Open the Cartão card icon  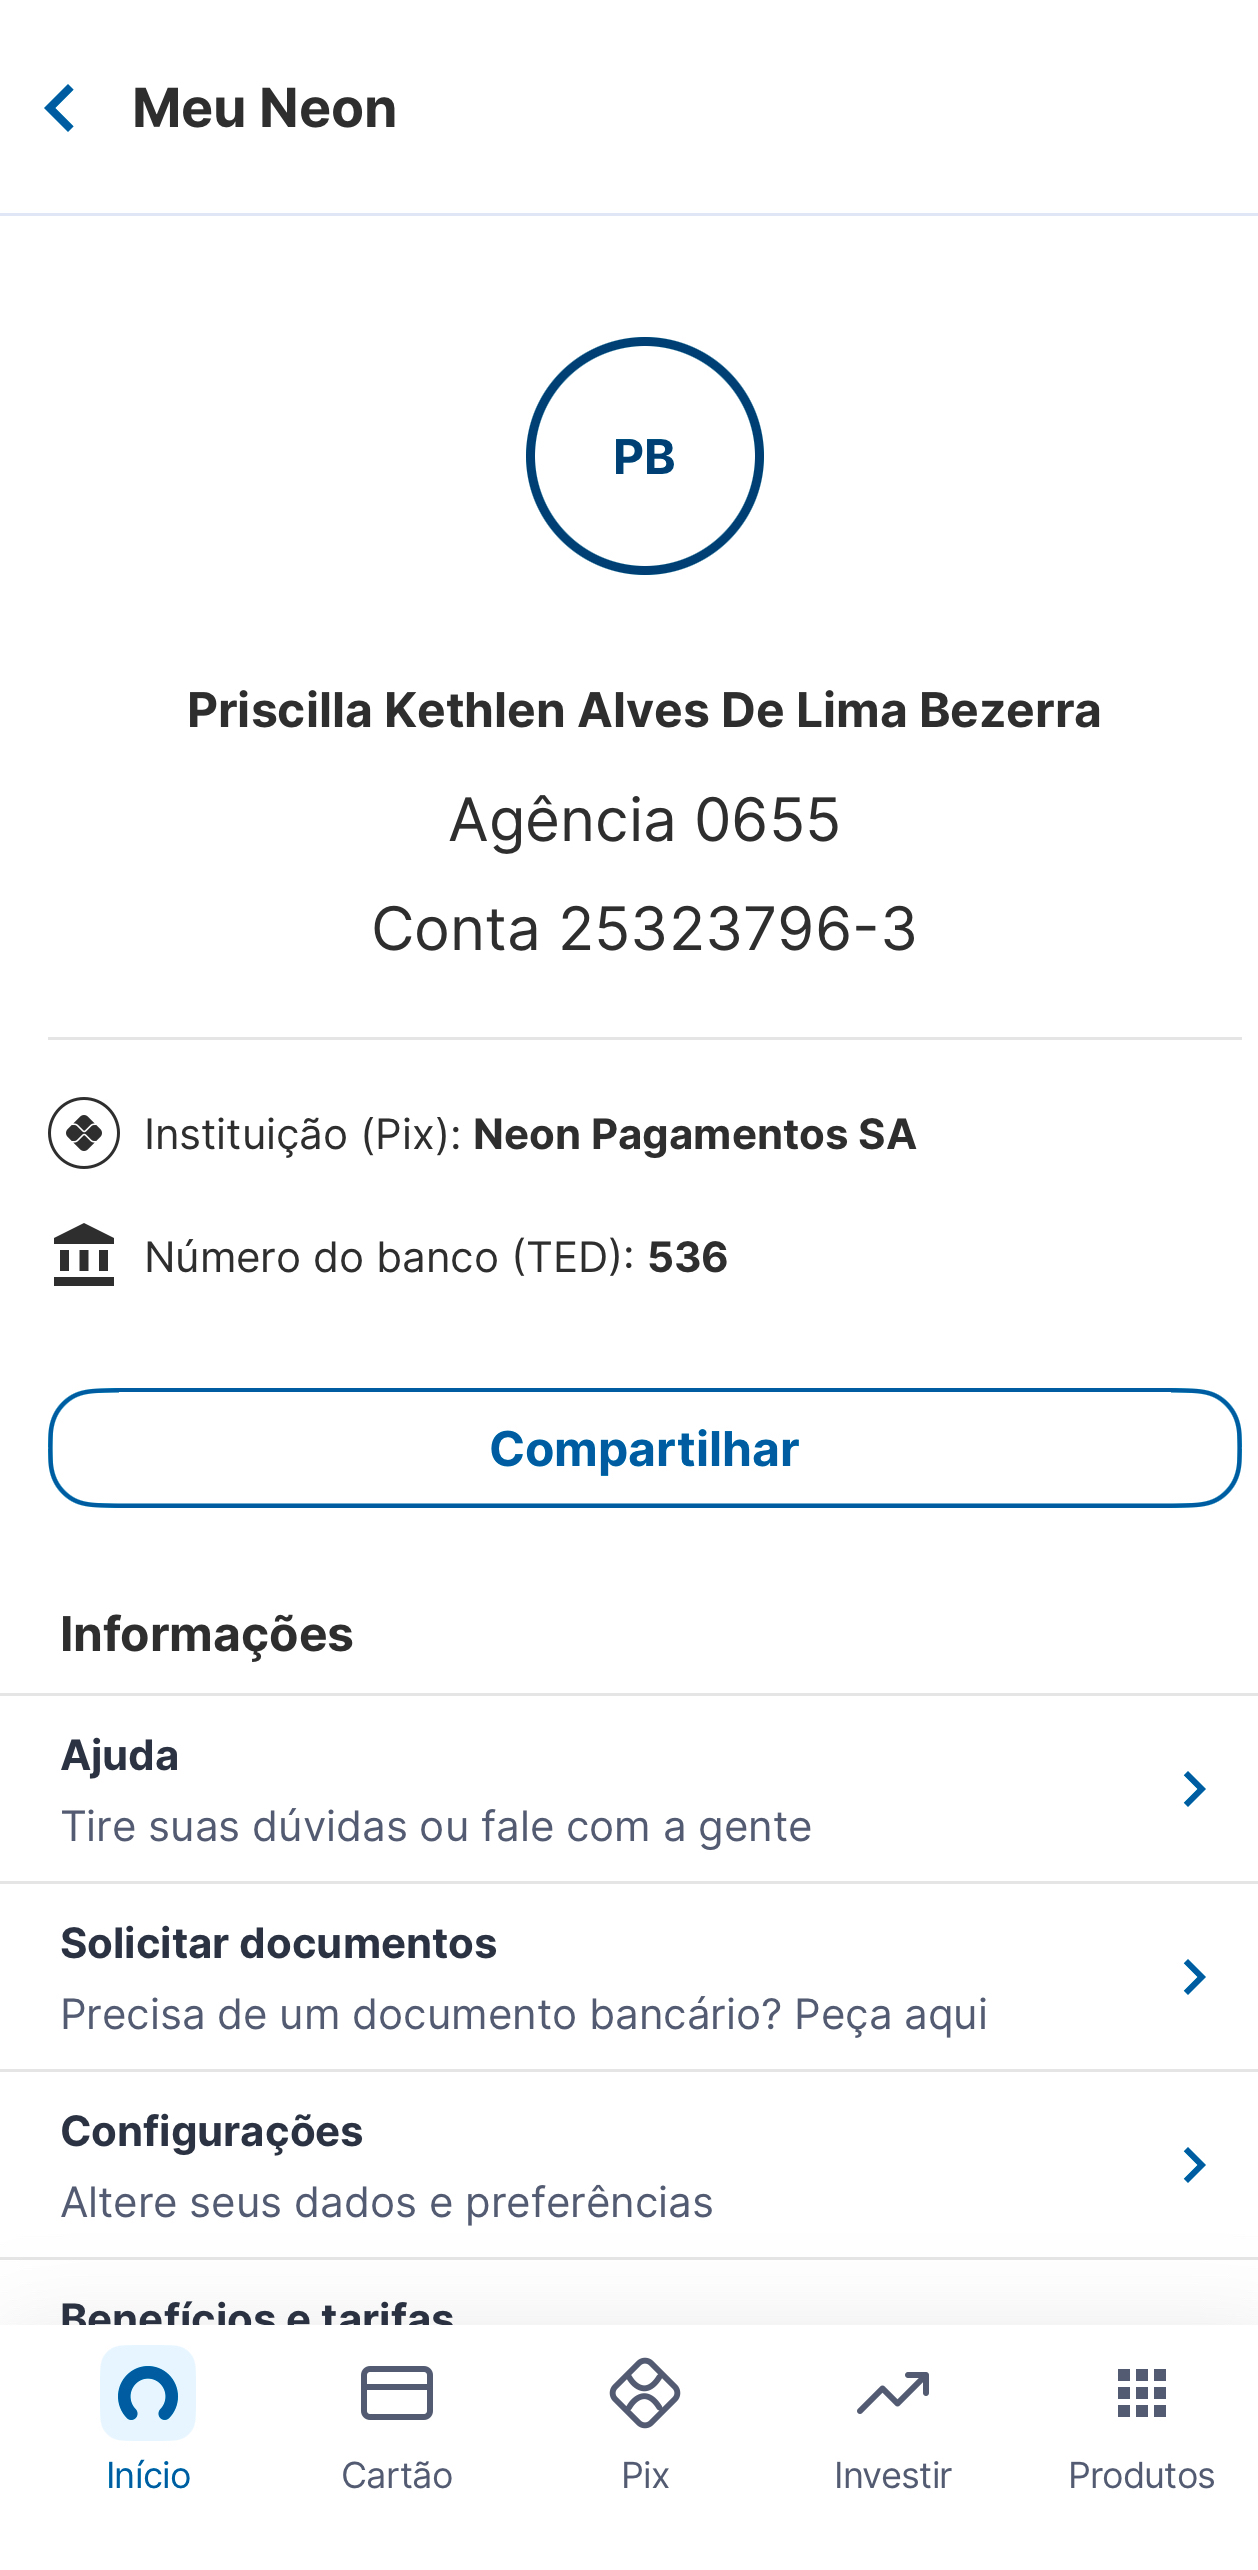coord(397,2394)
